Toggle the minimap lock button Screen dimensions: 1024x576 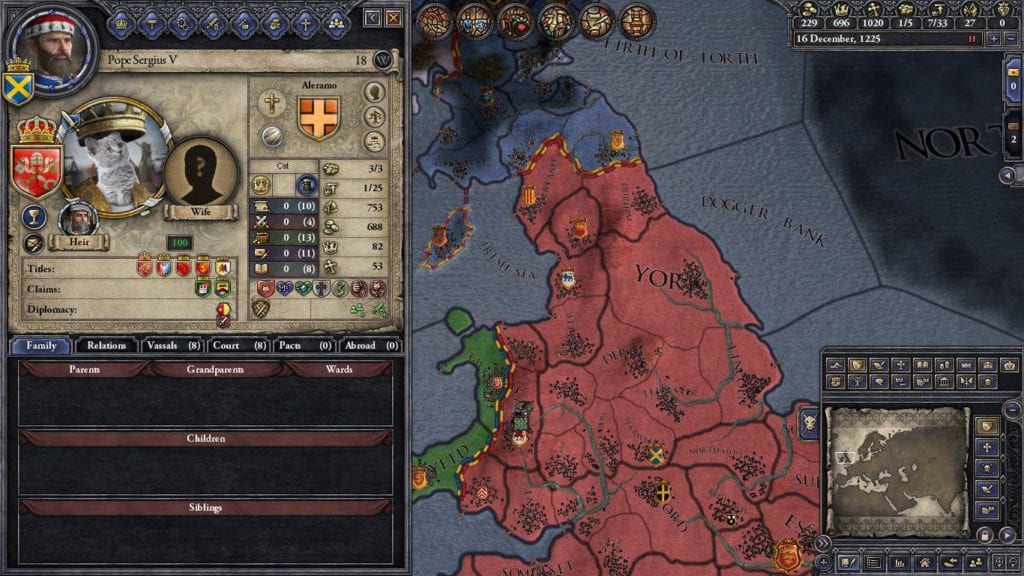pyautogui.click(x=985, y=536)
